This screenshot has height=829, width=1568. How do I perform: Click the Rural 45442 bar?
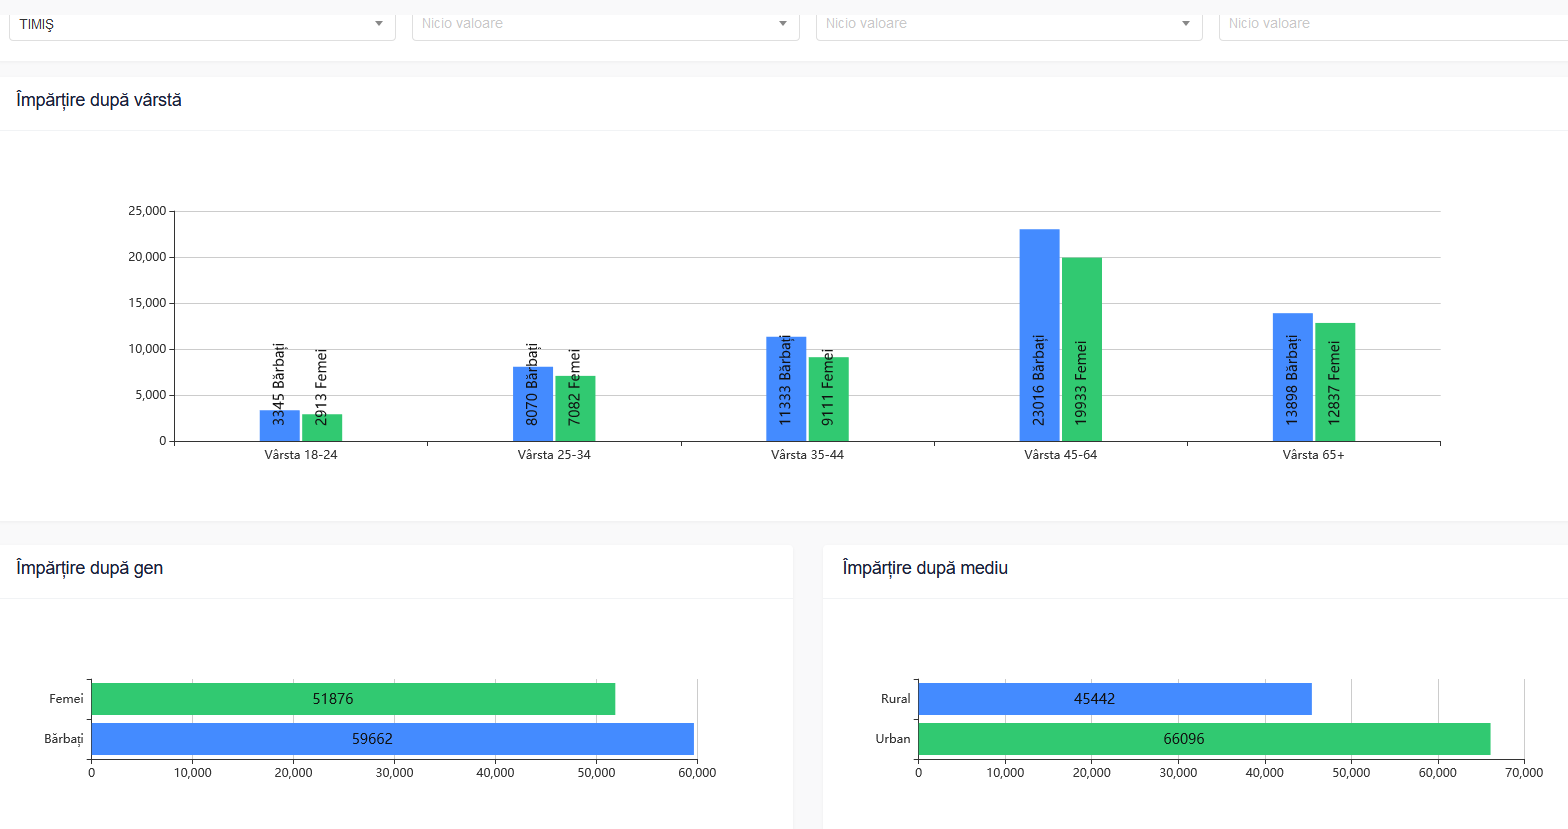1114,699
